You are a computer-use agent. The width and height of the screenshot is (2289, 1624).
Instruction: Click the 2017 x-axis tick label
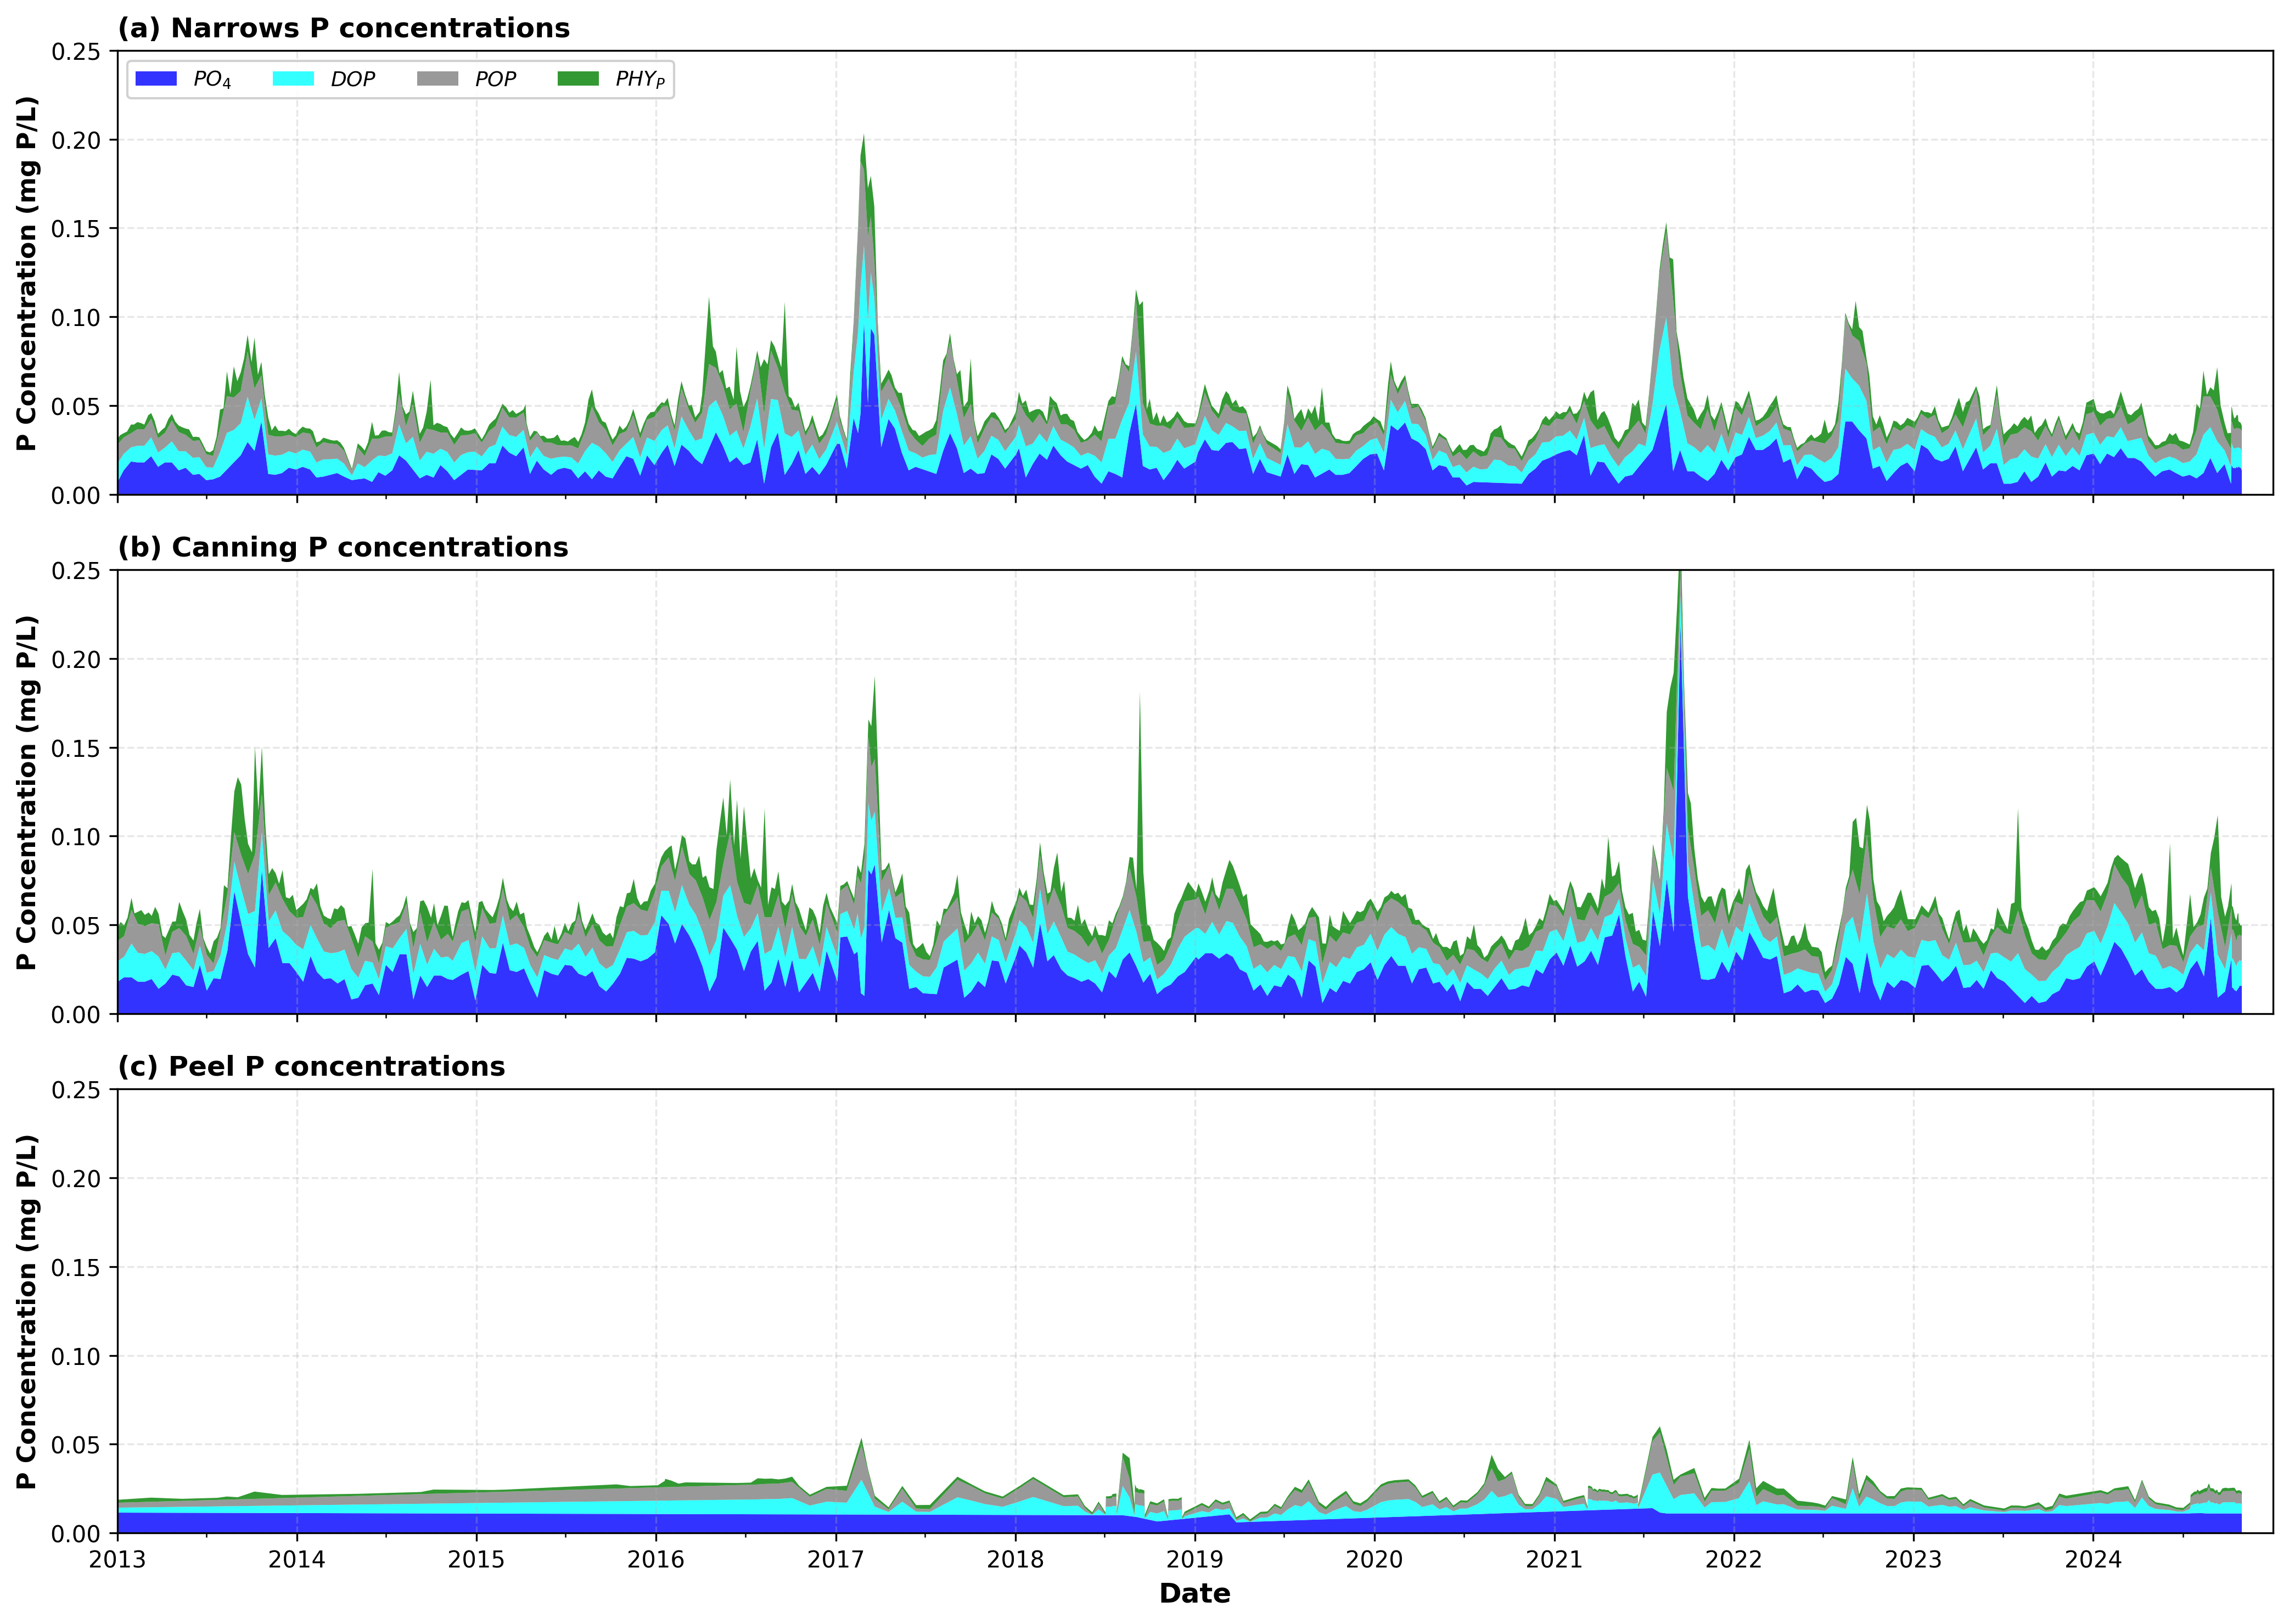tap(835, 1560)
